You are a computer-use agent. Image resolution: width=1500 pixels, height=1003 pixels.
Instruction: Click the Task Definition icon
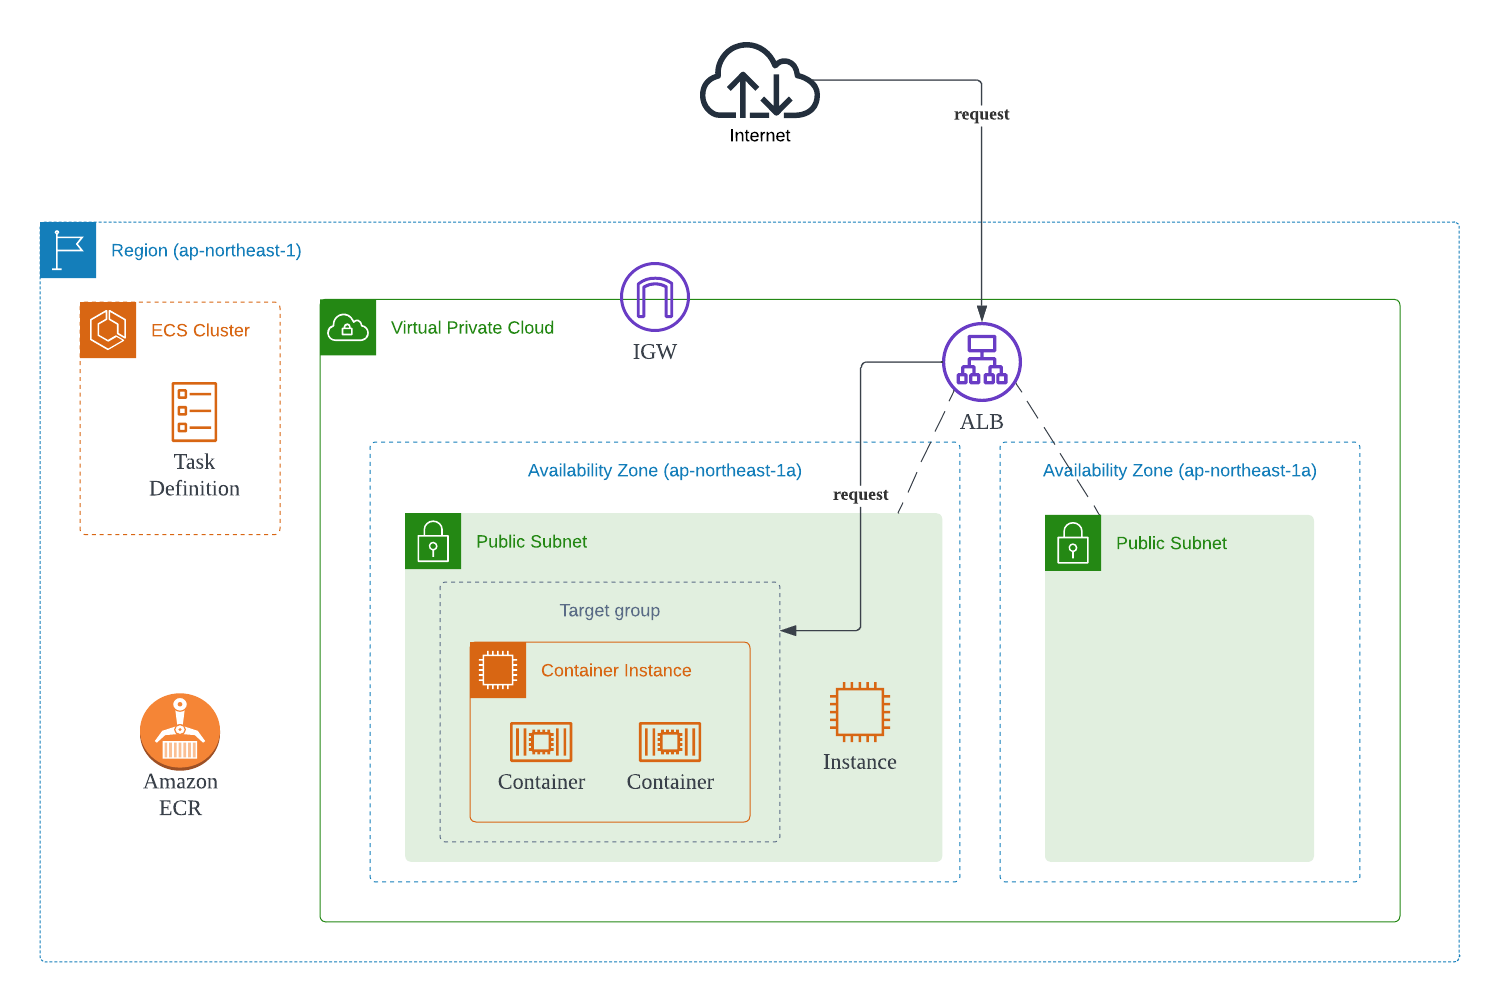tap(194, 412)
